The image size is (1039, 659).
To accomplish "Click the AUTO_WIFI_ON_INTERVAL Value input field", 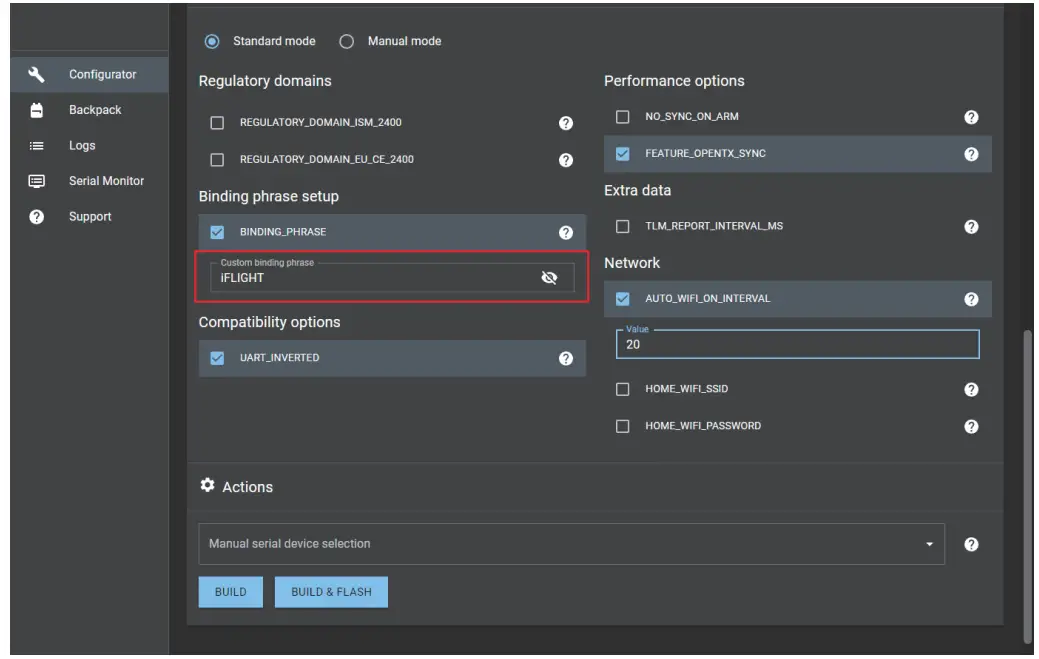I will coord(797,345).
